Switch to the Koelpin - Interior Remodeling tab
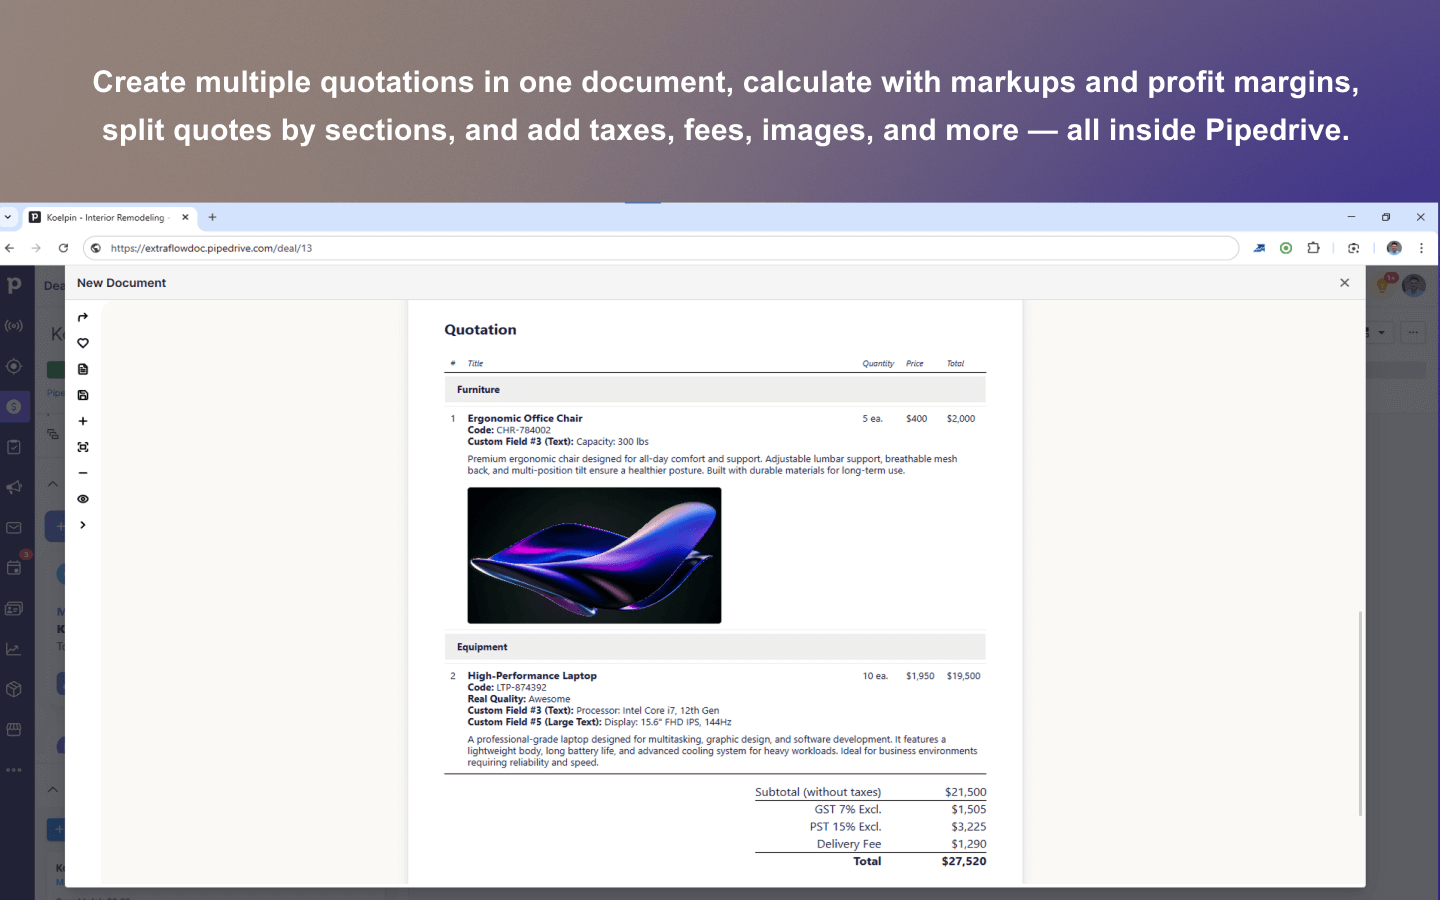 click(x=107, y=217)
